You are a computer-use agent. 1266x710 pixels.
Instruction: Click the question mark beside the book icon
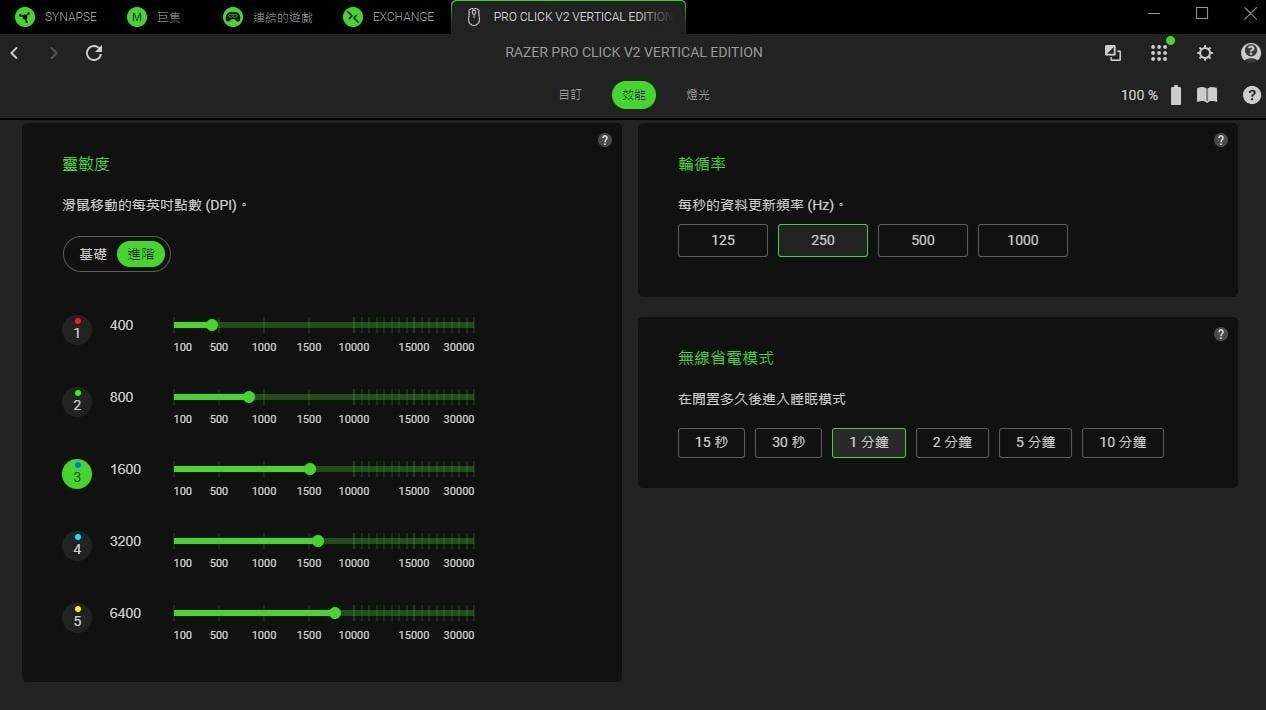coord(1252,95)
